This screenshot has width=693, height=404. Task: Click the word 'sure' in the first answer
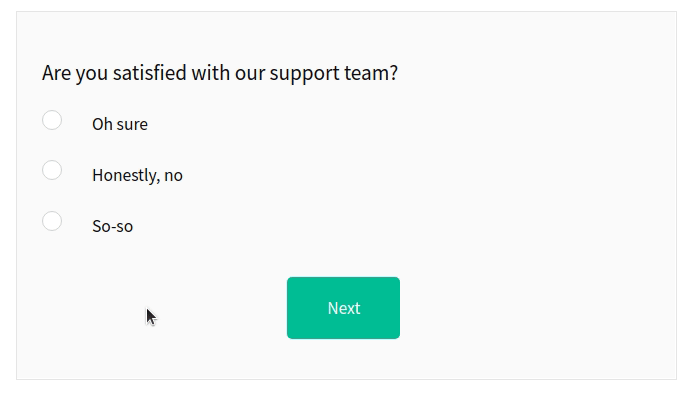133,125
